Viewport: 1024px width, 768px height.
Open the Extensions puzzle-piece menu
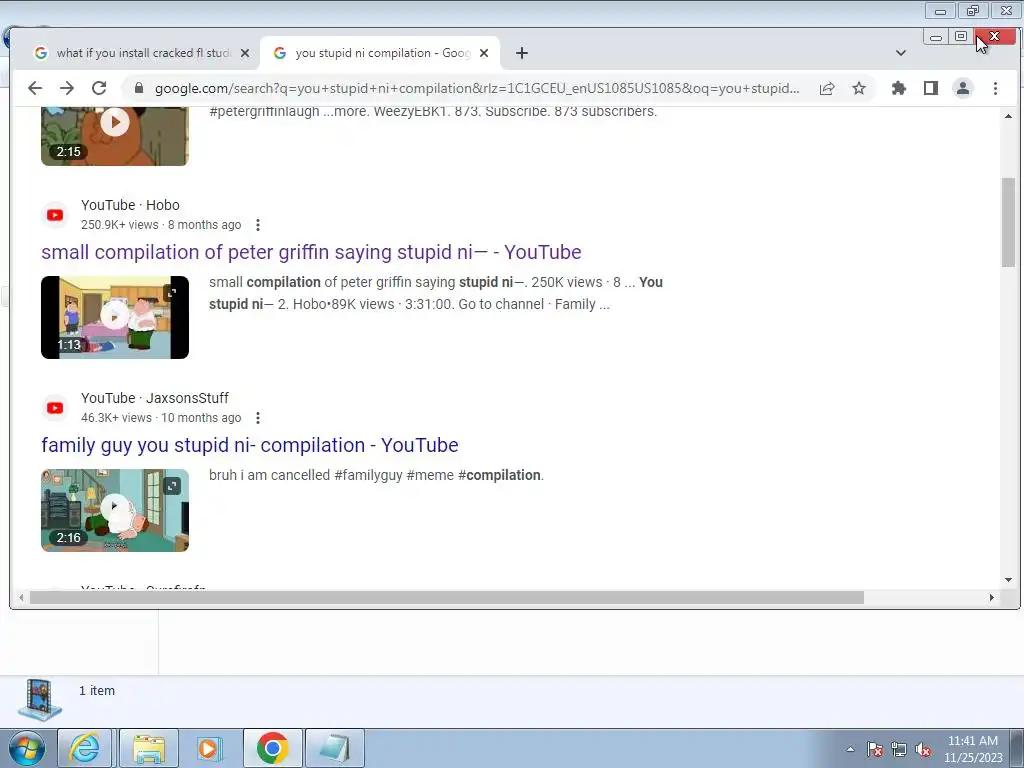pyautogui.click(x=899, y=88)
